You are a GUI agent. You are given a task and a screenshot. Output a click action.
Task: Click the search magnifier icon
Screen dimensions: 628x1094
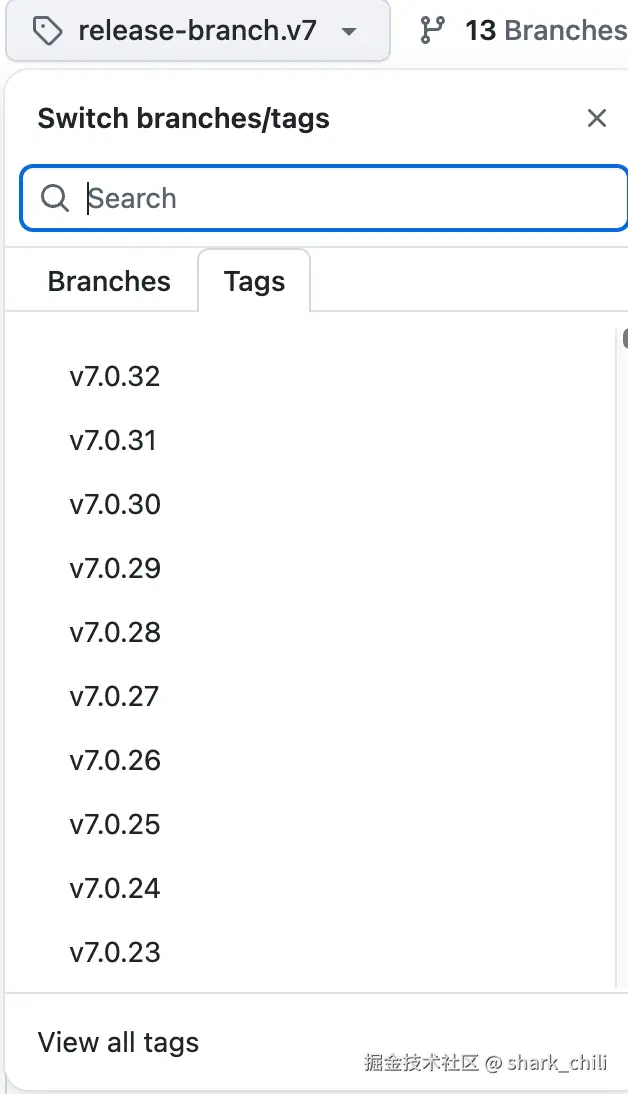pyautogui.click(x=55, y=198)
